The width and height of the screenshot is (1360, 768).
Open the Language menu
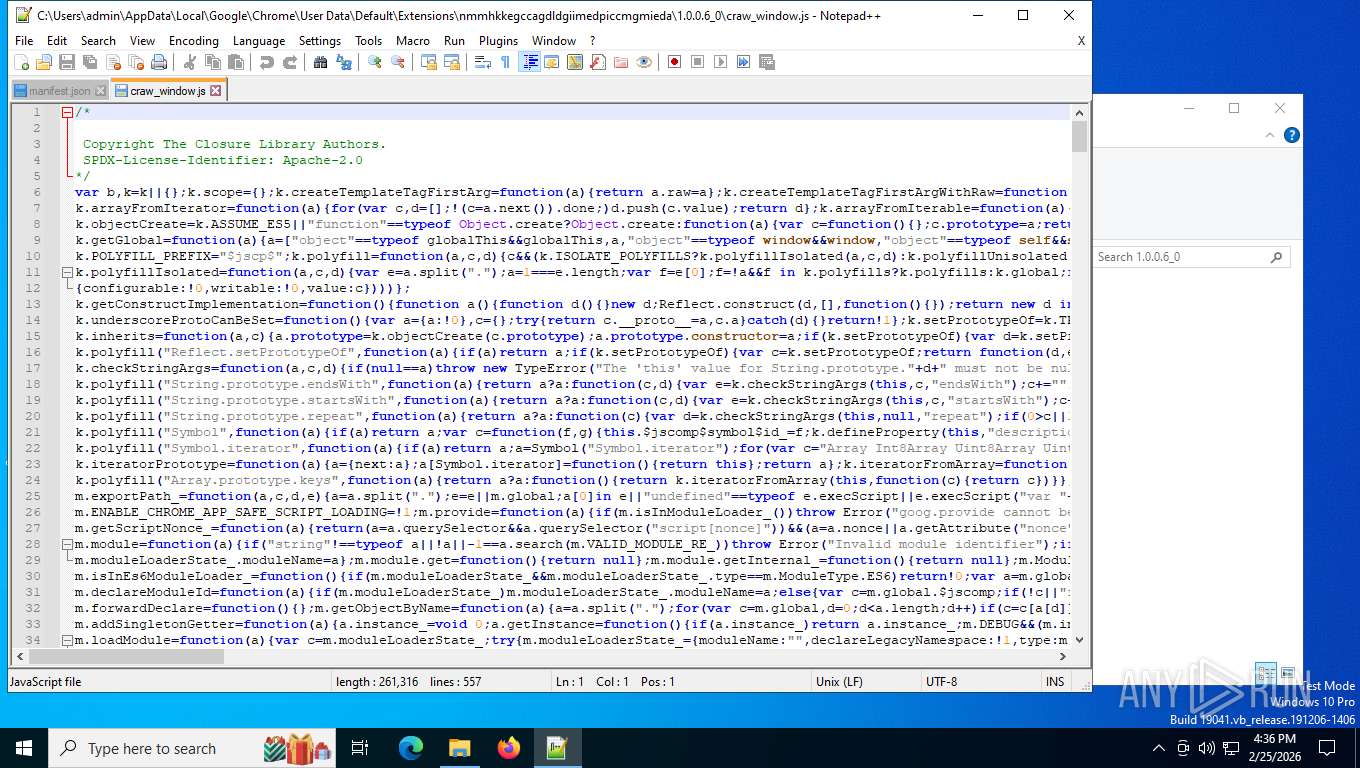259,41
